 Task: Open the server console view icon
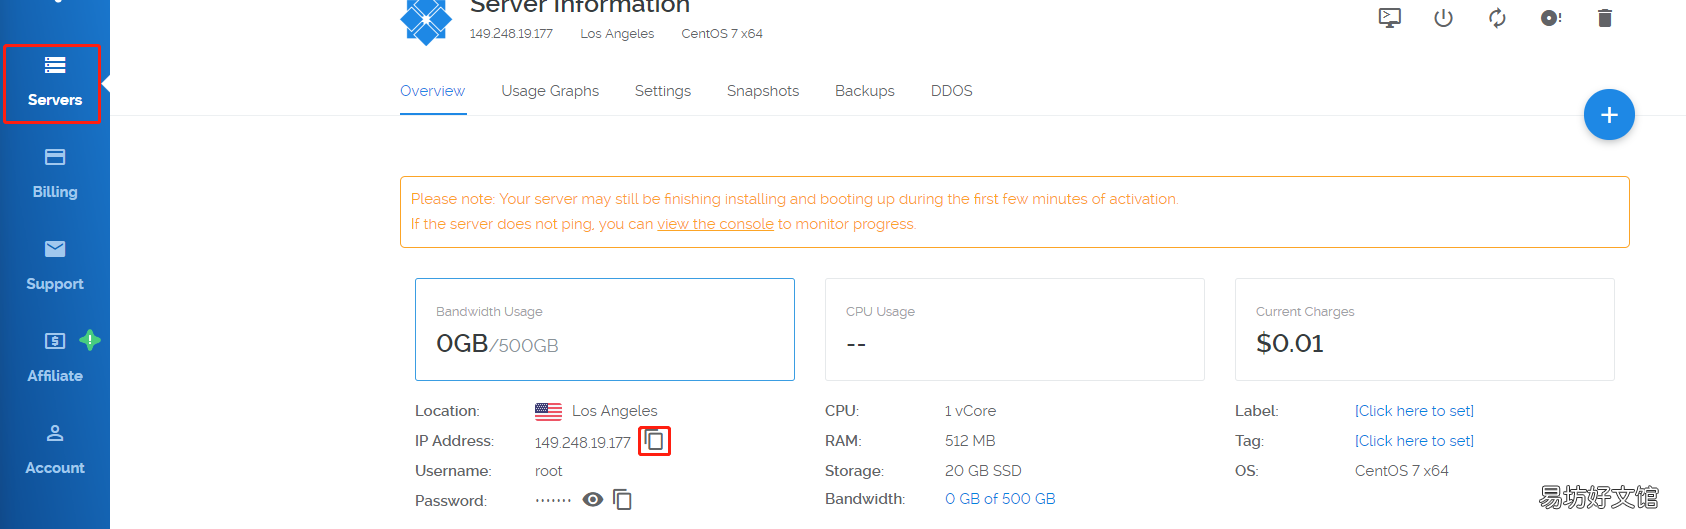coord(1390,18)
